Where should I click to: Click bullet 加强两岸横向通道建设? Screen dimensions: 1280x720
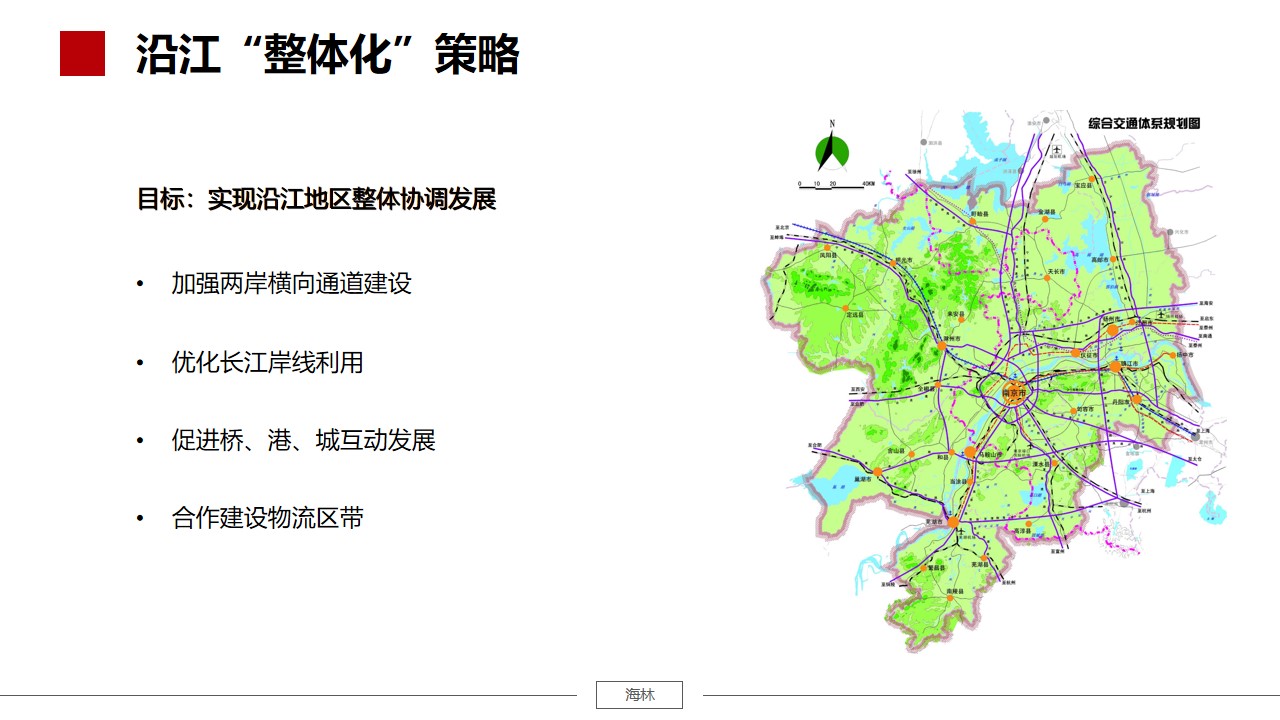click(x=291, y=283)
